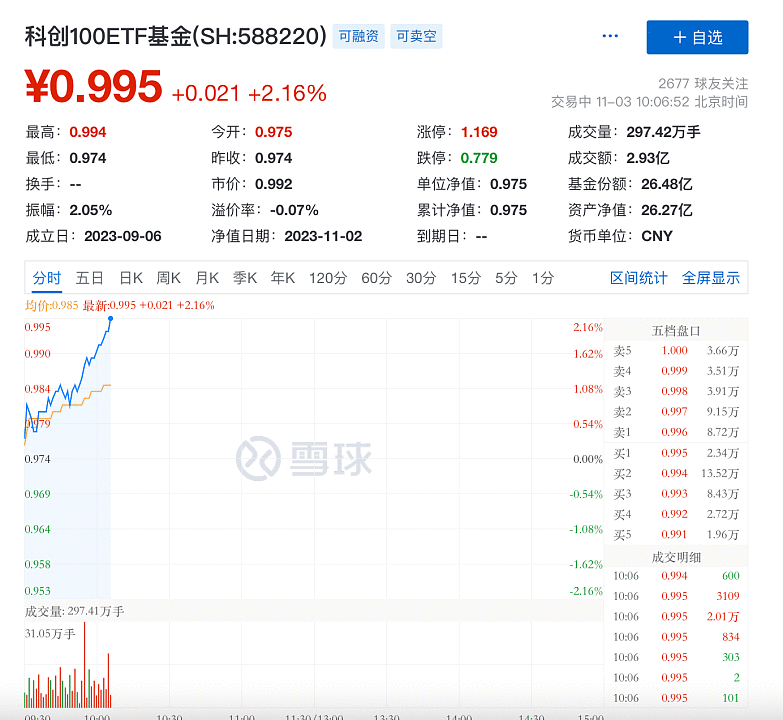
Task: Switch to the 日K chart tab
Action: point(131,278)
